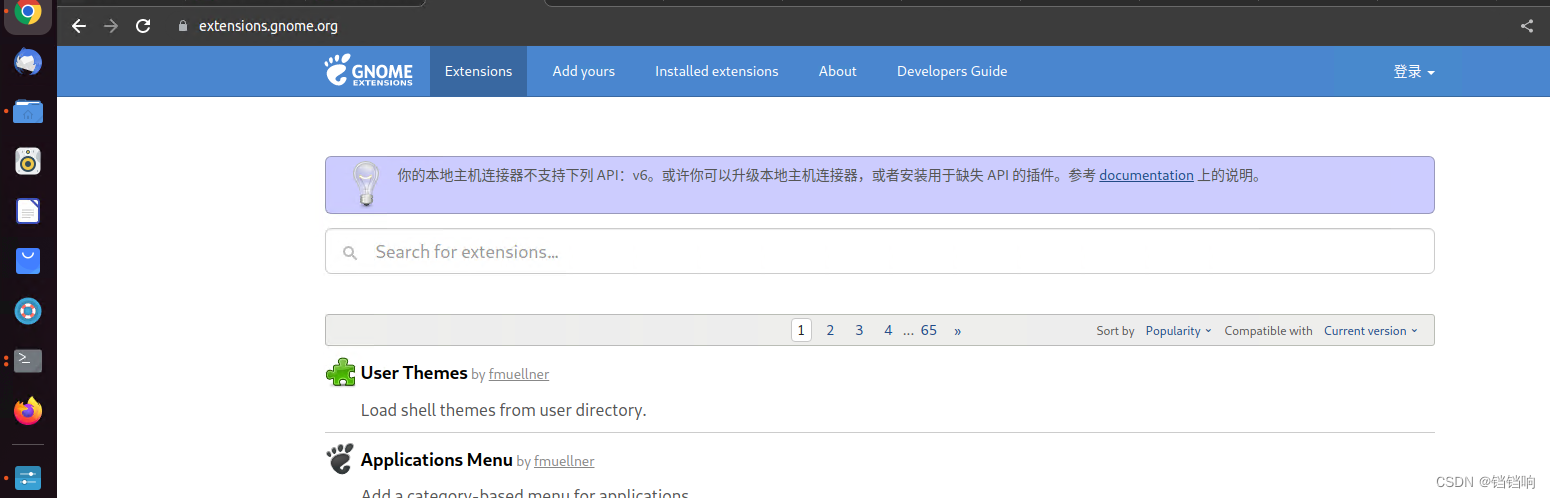Launch LibreOffice Writer from the dock

28,211
